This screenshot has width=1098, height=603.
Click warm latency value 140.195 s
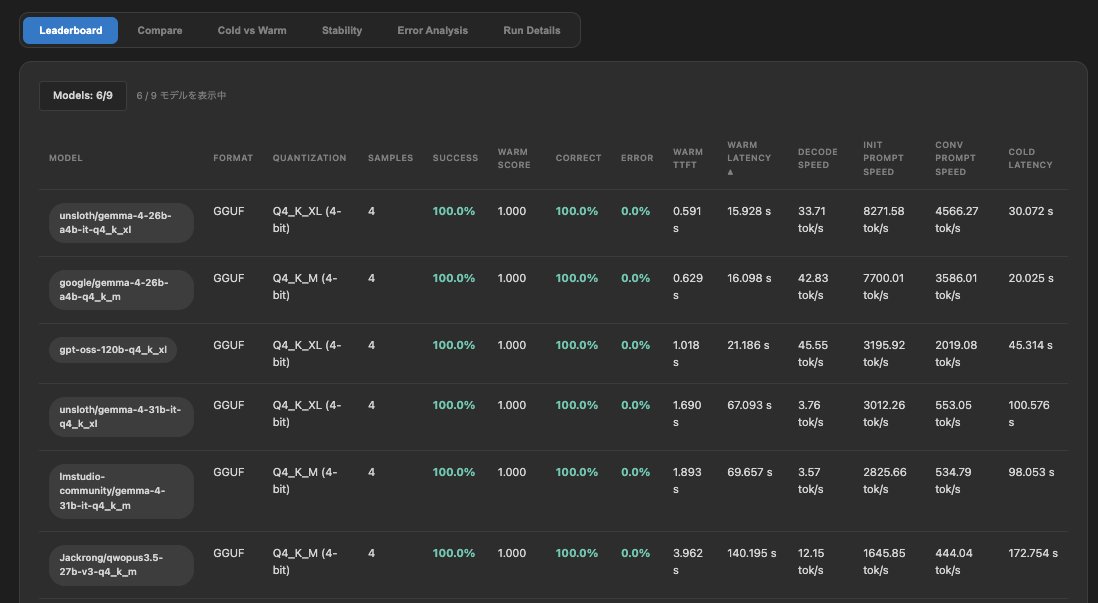pos(751,553)
